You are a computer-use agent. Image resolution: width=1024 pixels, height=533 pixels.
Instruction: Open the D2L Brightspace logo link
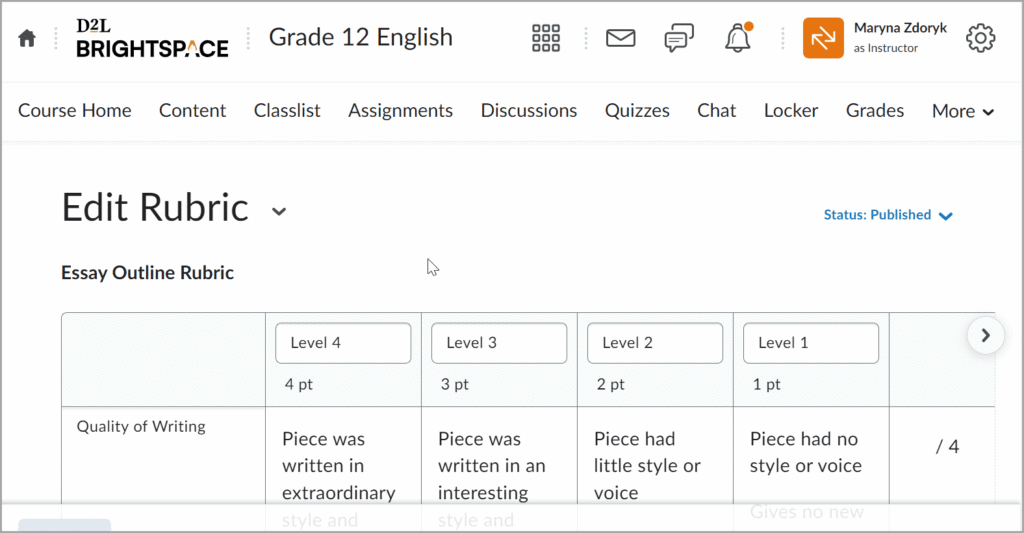tap(152, 38)
